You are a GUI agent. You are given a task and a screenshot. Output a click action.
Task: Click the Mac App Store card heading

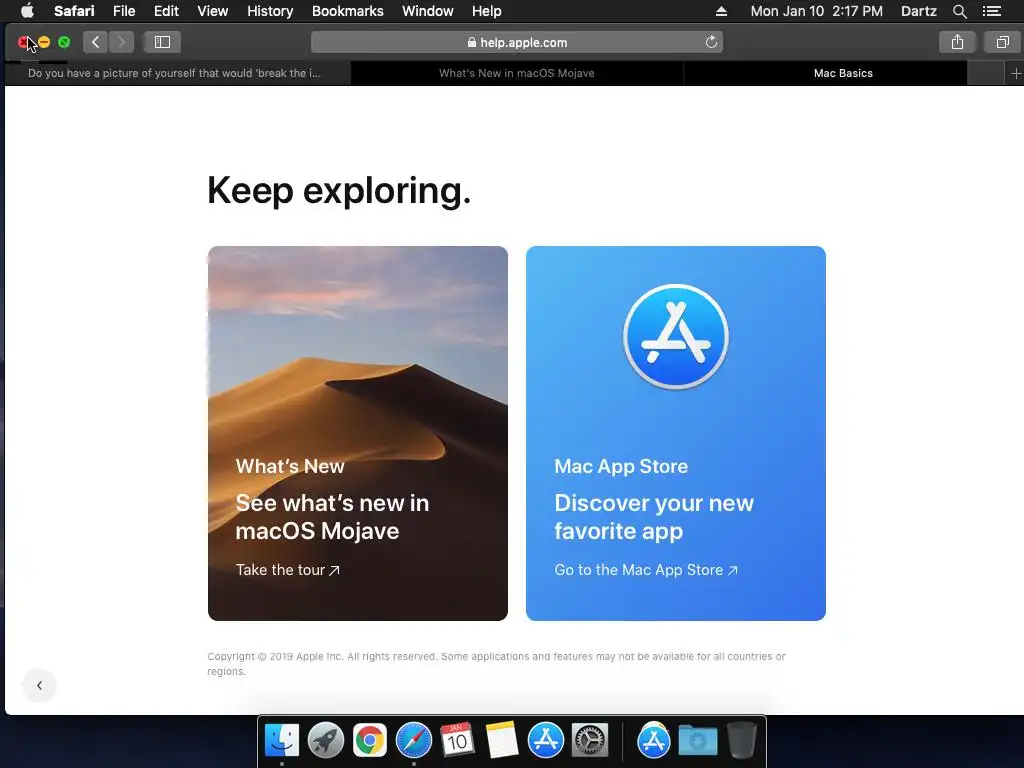coord(621,466)
